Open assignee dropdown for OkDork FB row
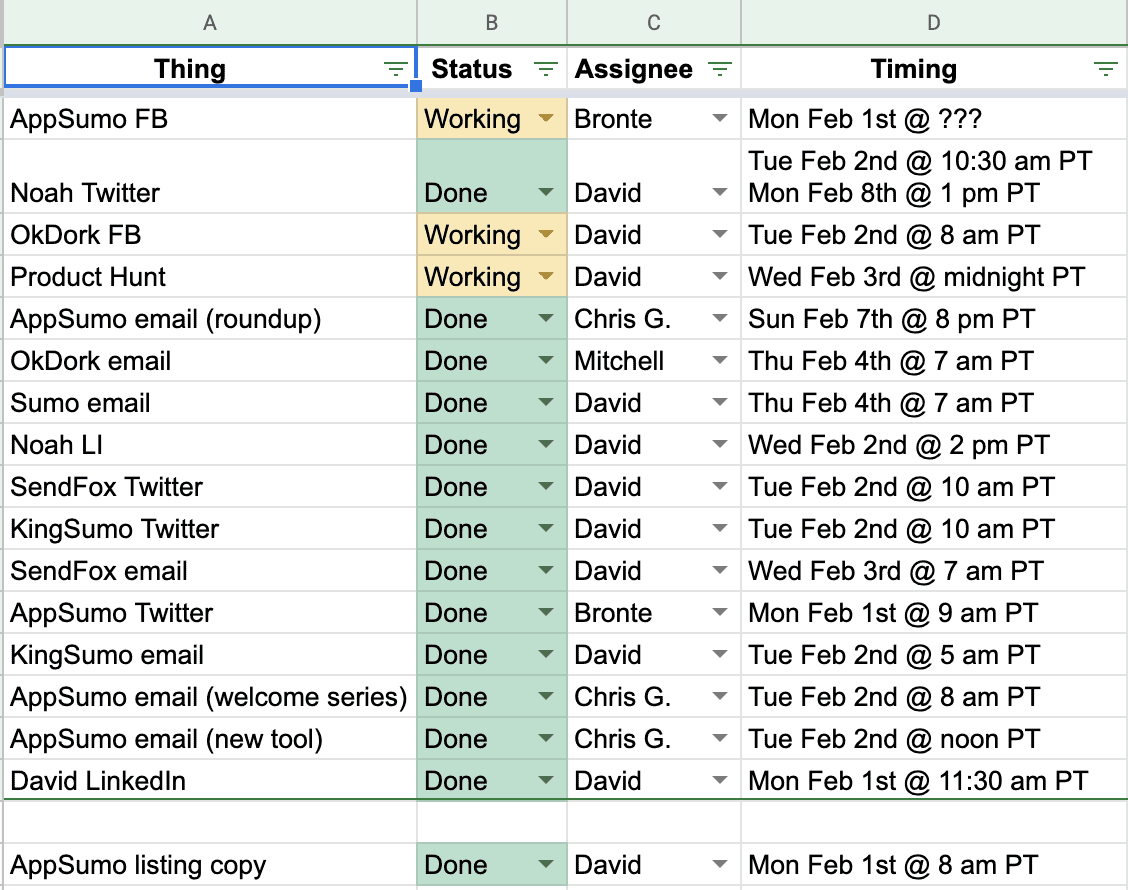 coord(720,234)
